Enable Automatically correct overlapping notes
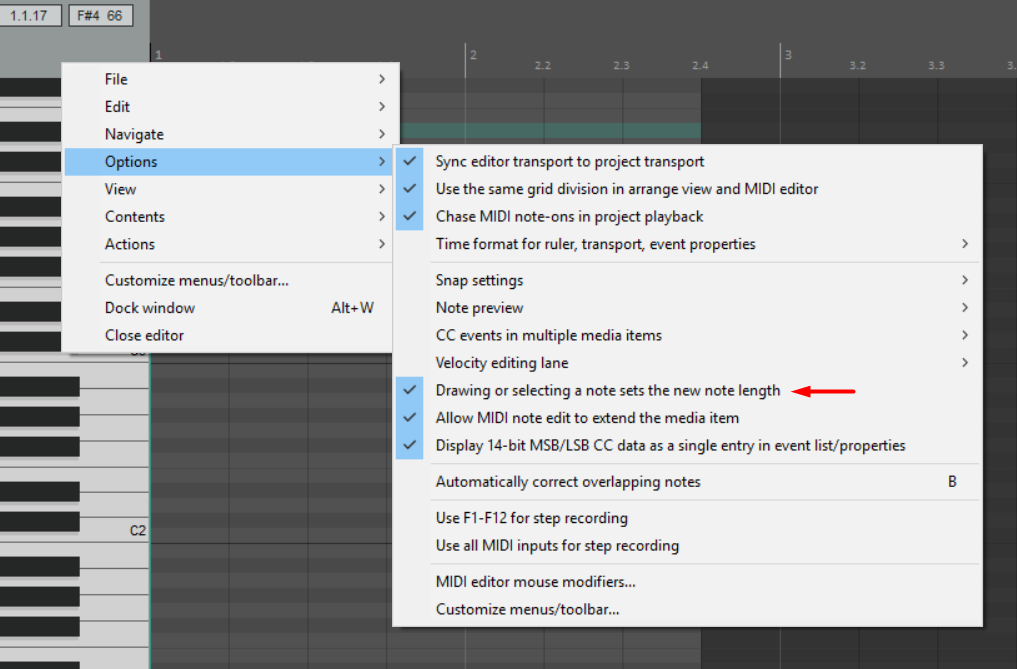Viewport: 1017px width, 669px height. 568,482
